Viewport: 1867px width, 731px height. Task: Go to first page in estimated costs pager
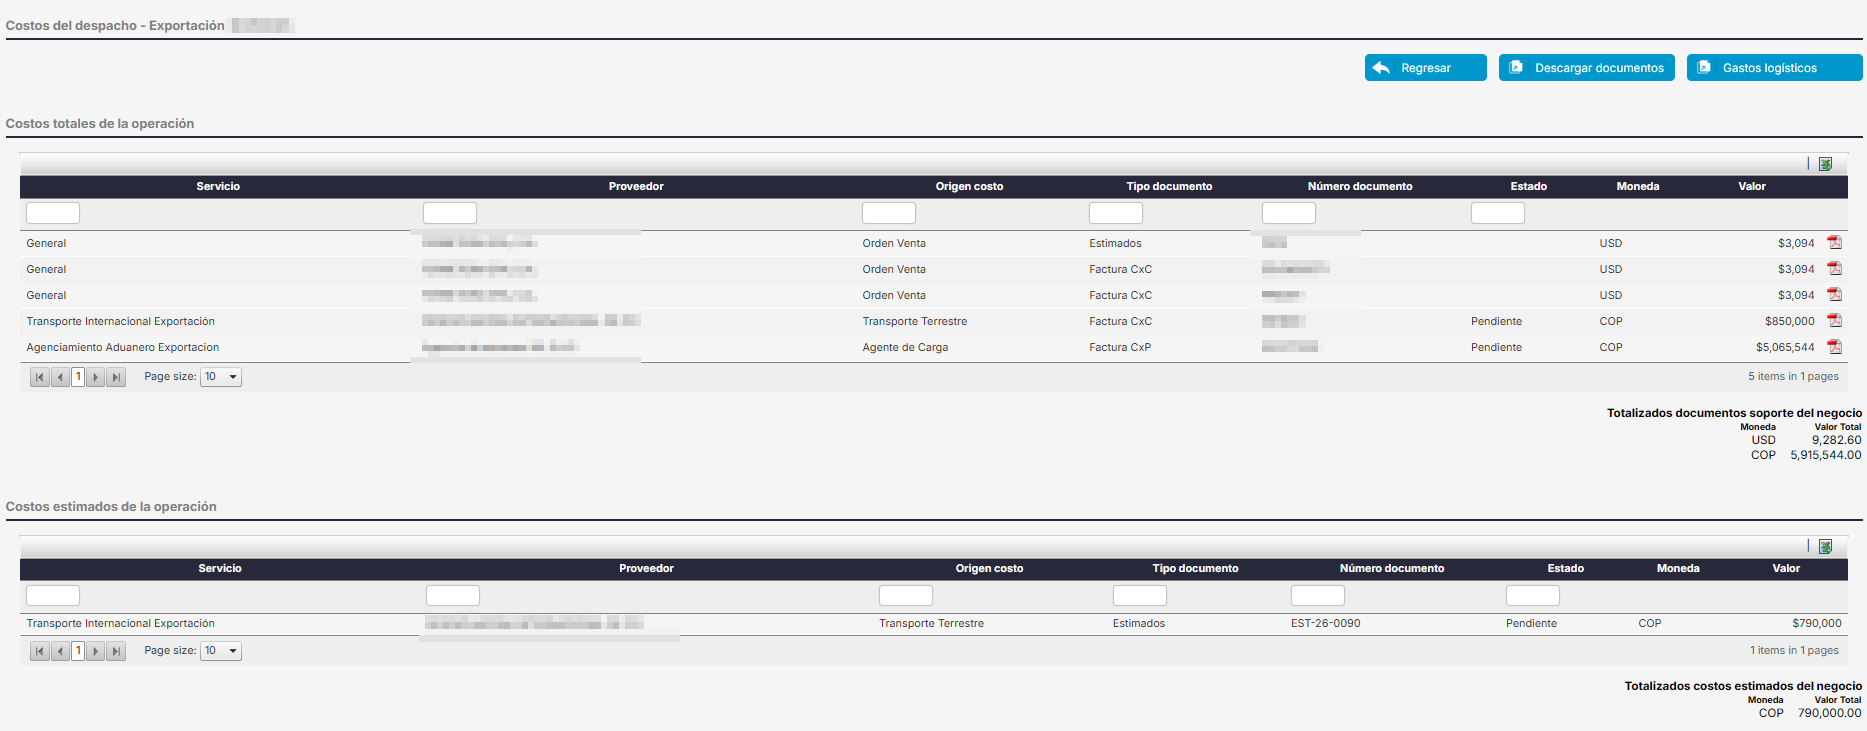(40, 651)
